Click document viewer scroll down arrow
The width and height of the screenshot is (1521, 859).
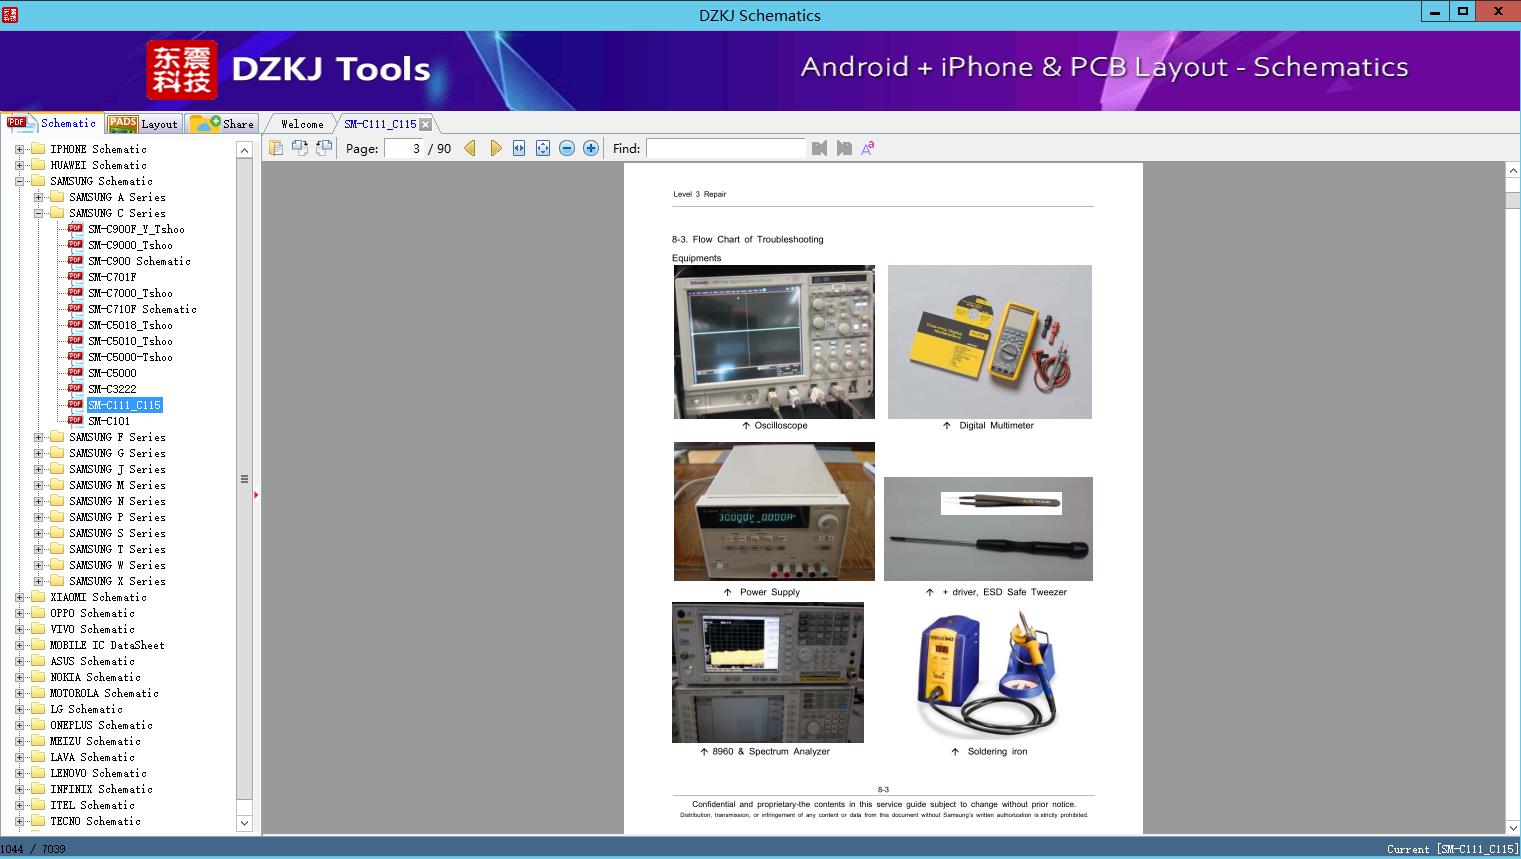point(1513,827)
